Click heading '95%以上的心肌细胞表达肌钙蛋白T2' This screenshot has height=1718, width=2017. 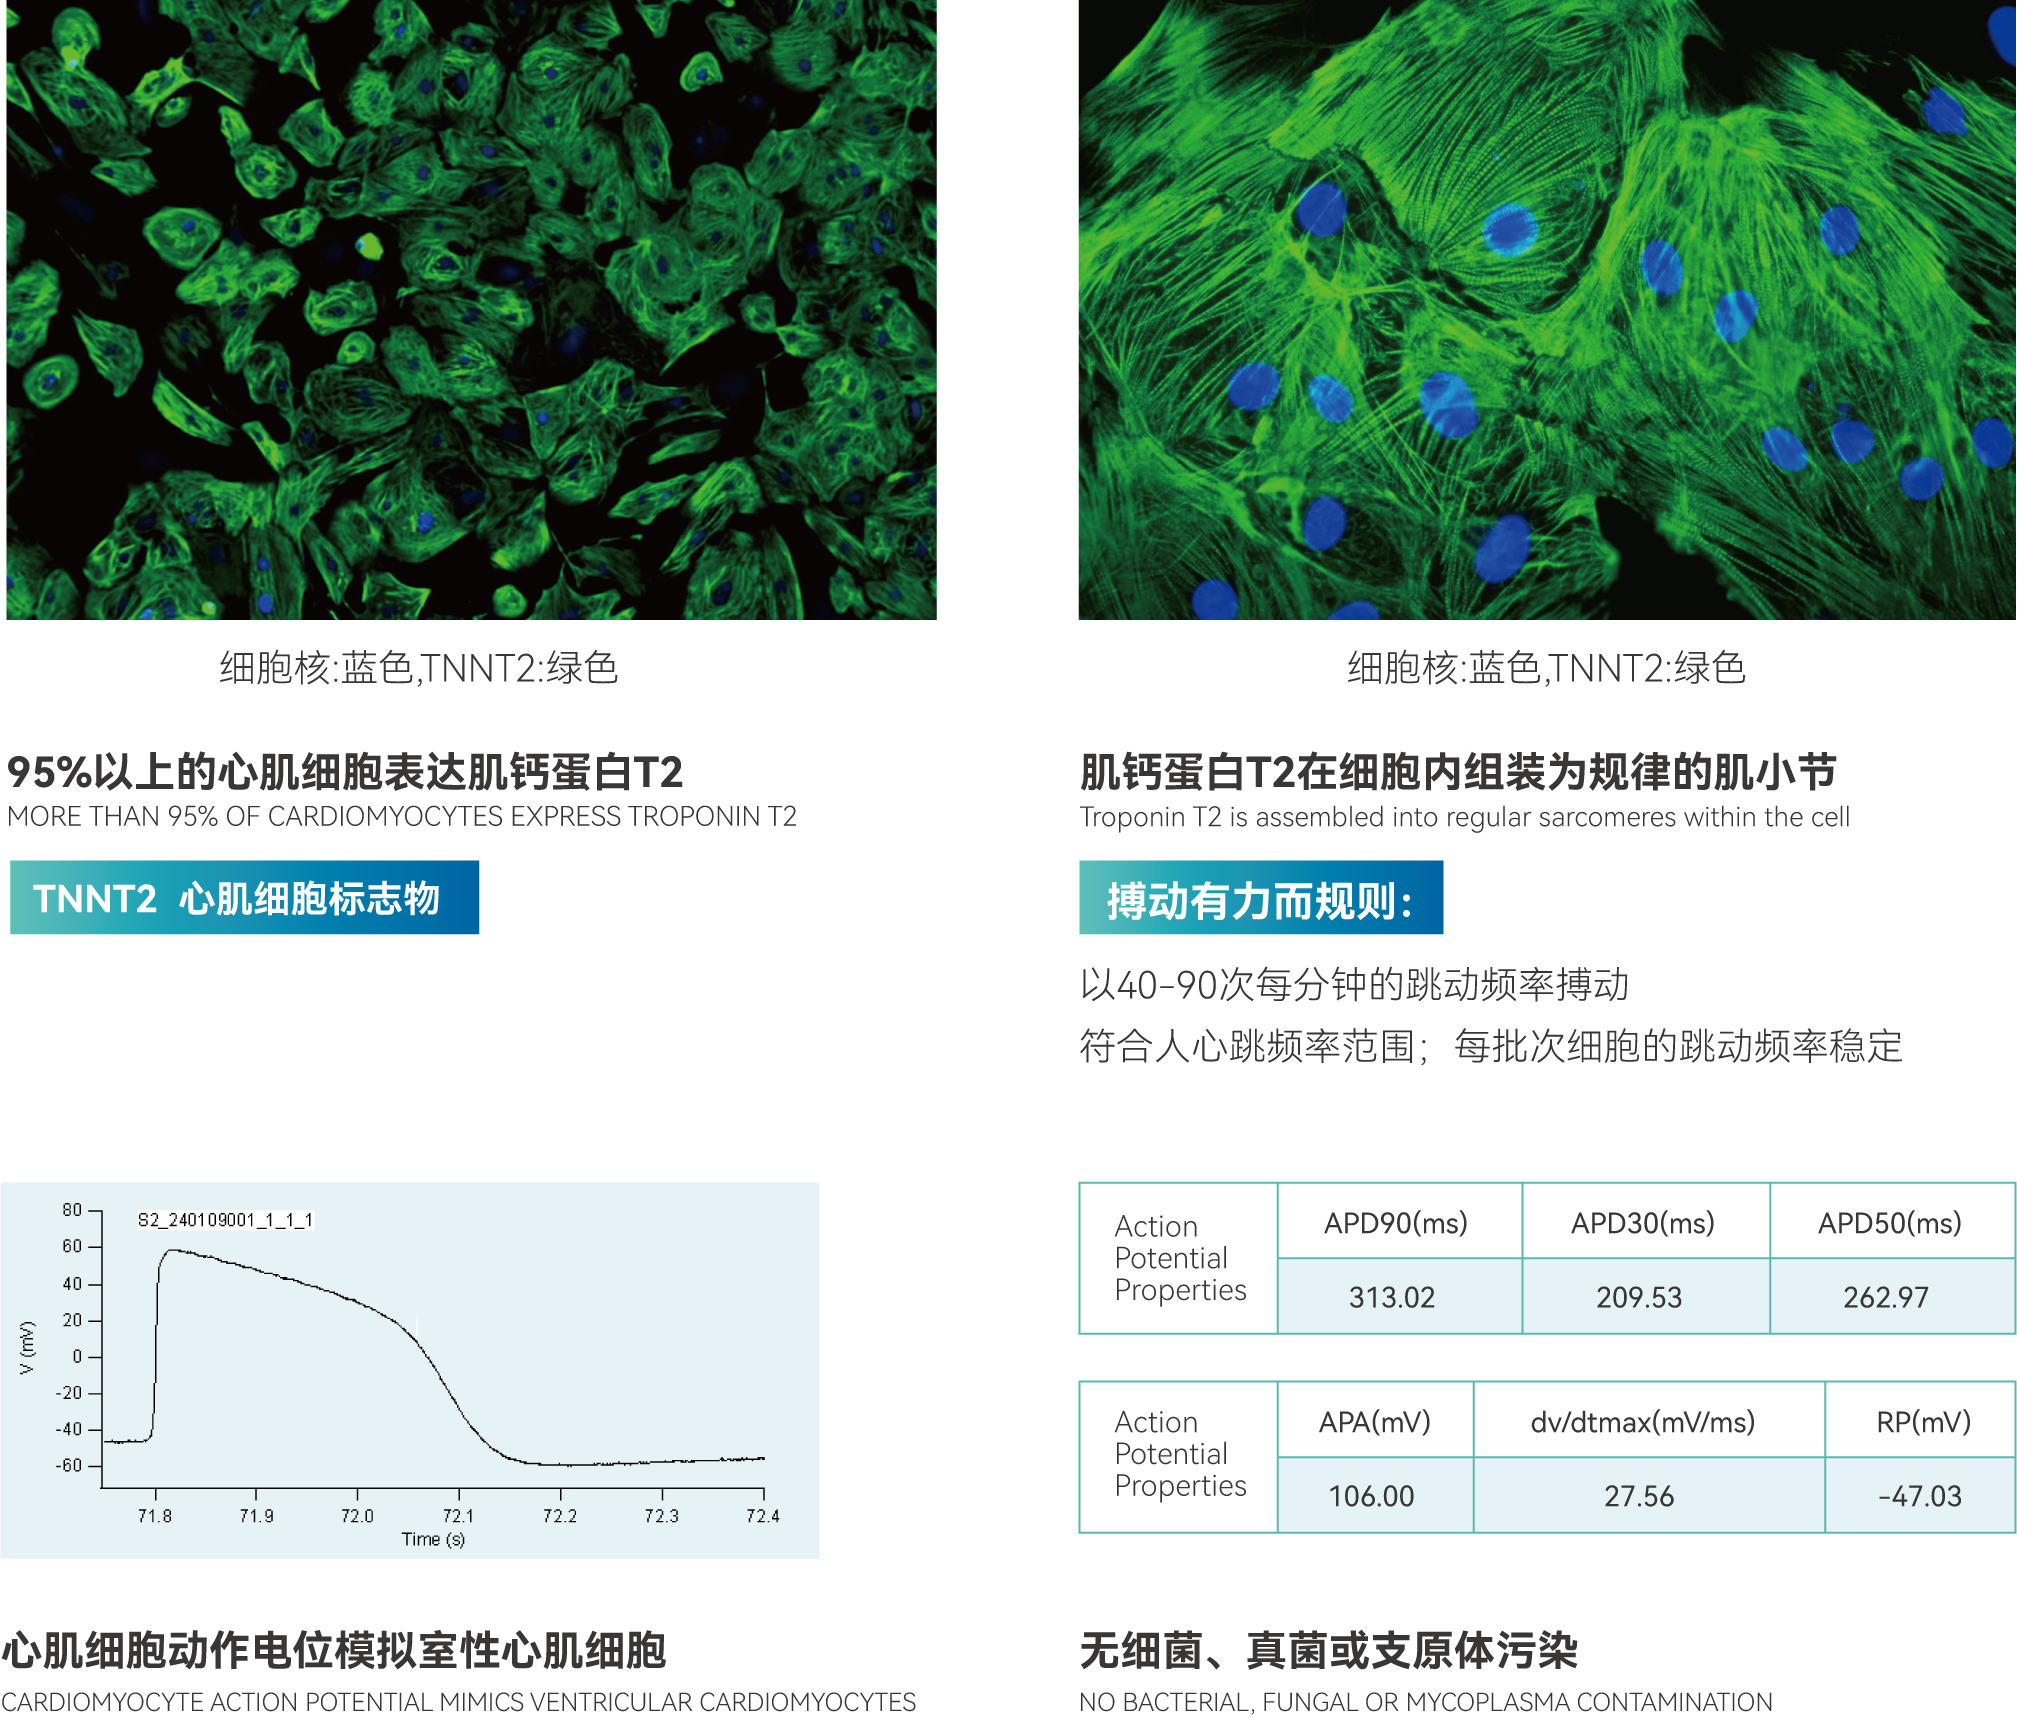(x=344, y=772)
